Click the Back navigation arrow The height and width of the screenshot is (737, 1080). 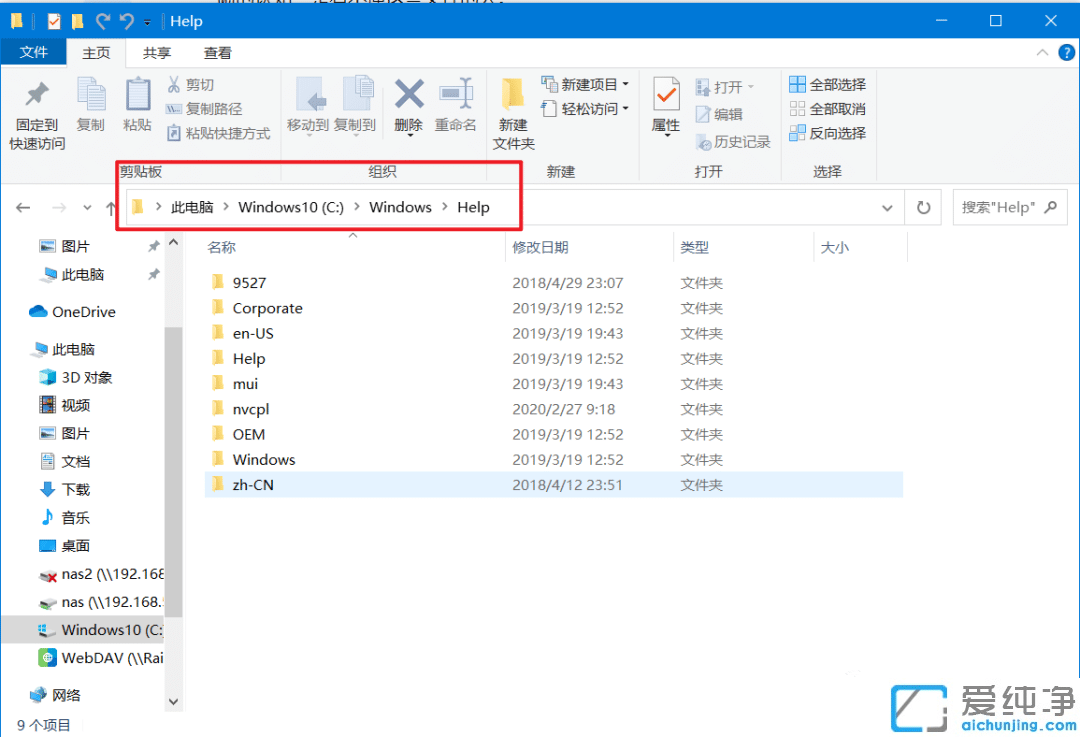coord(23,207)
